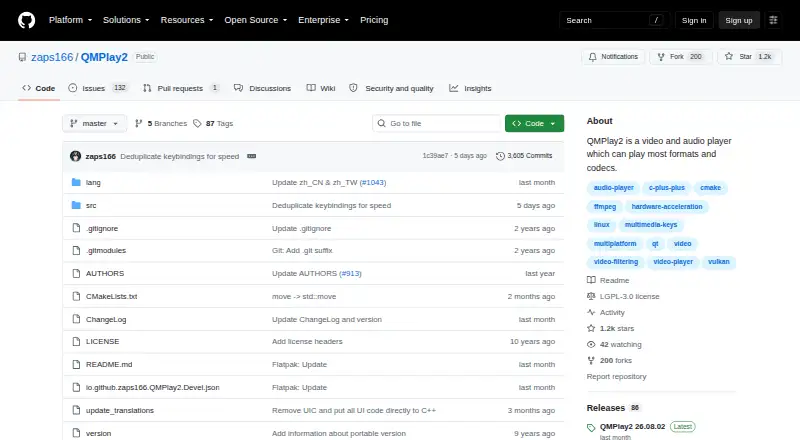Expand the Enterprise menu
800x440 pixels.
coord(323,20)
